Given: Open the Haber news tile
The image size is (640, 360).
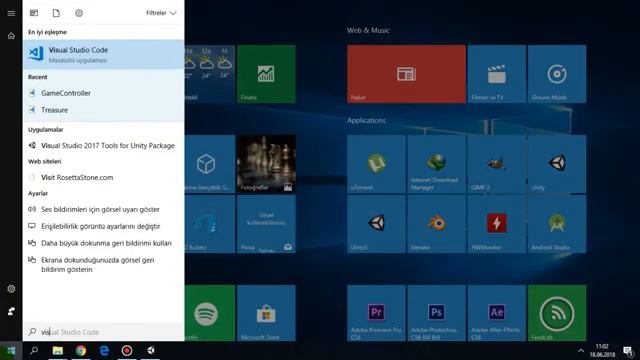Looking at the screenshot, I should [x=406, y=74].
